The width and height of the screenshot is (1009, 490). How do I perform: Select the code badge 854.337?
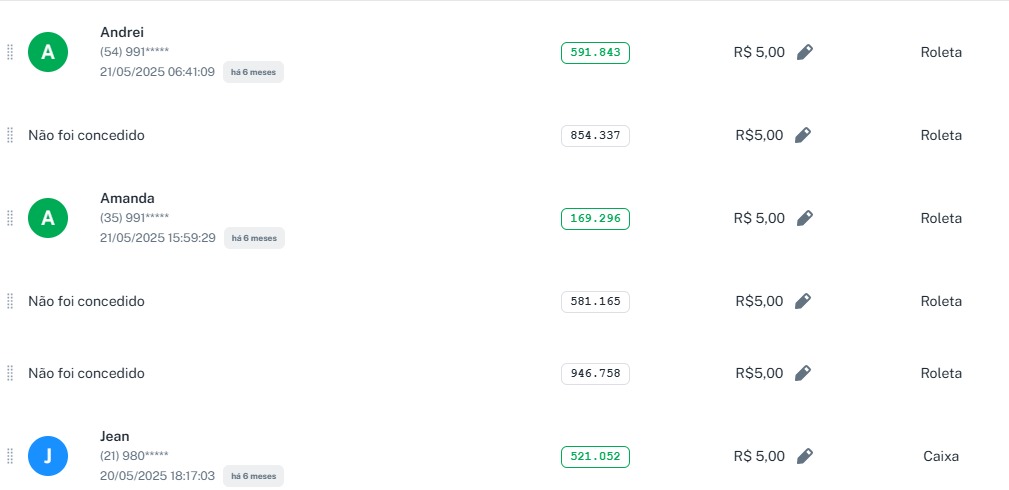coord(595,135)
